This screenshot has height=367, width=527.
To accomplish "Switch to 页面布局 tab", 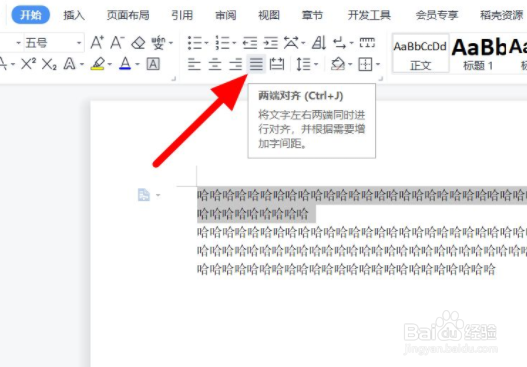I will click(x=128, y=15).
